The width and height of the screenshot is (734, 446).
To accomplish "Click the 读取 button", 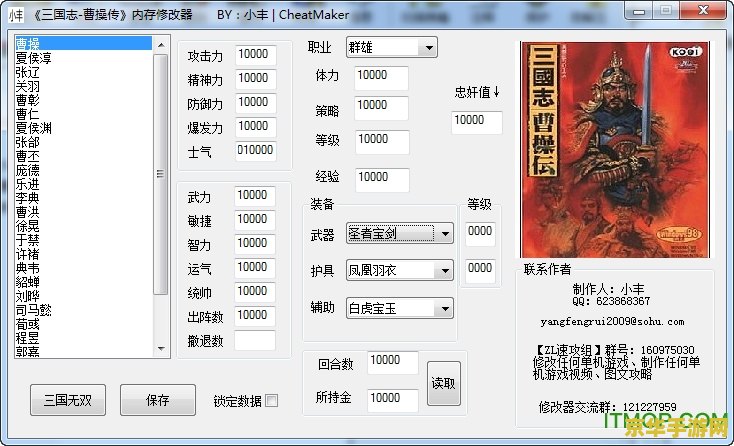I will coord(444,383).
